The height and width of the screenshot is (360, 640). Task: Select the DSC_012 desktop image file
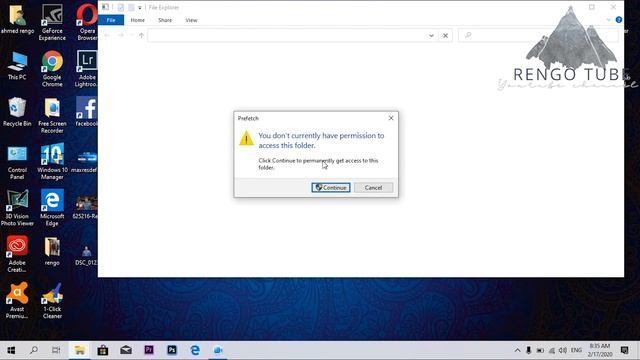86,256
